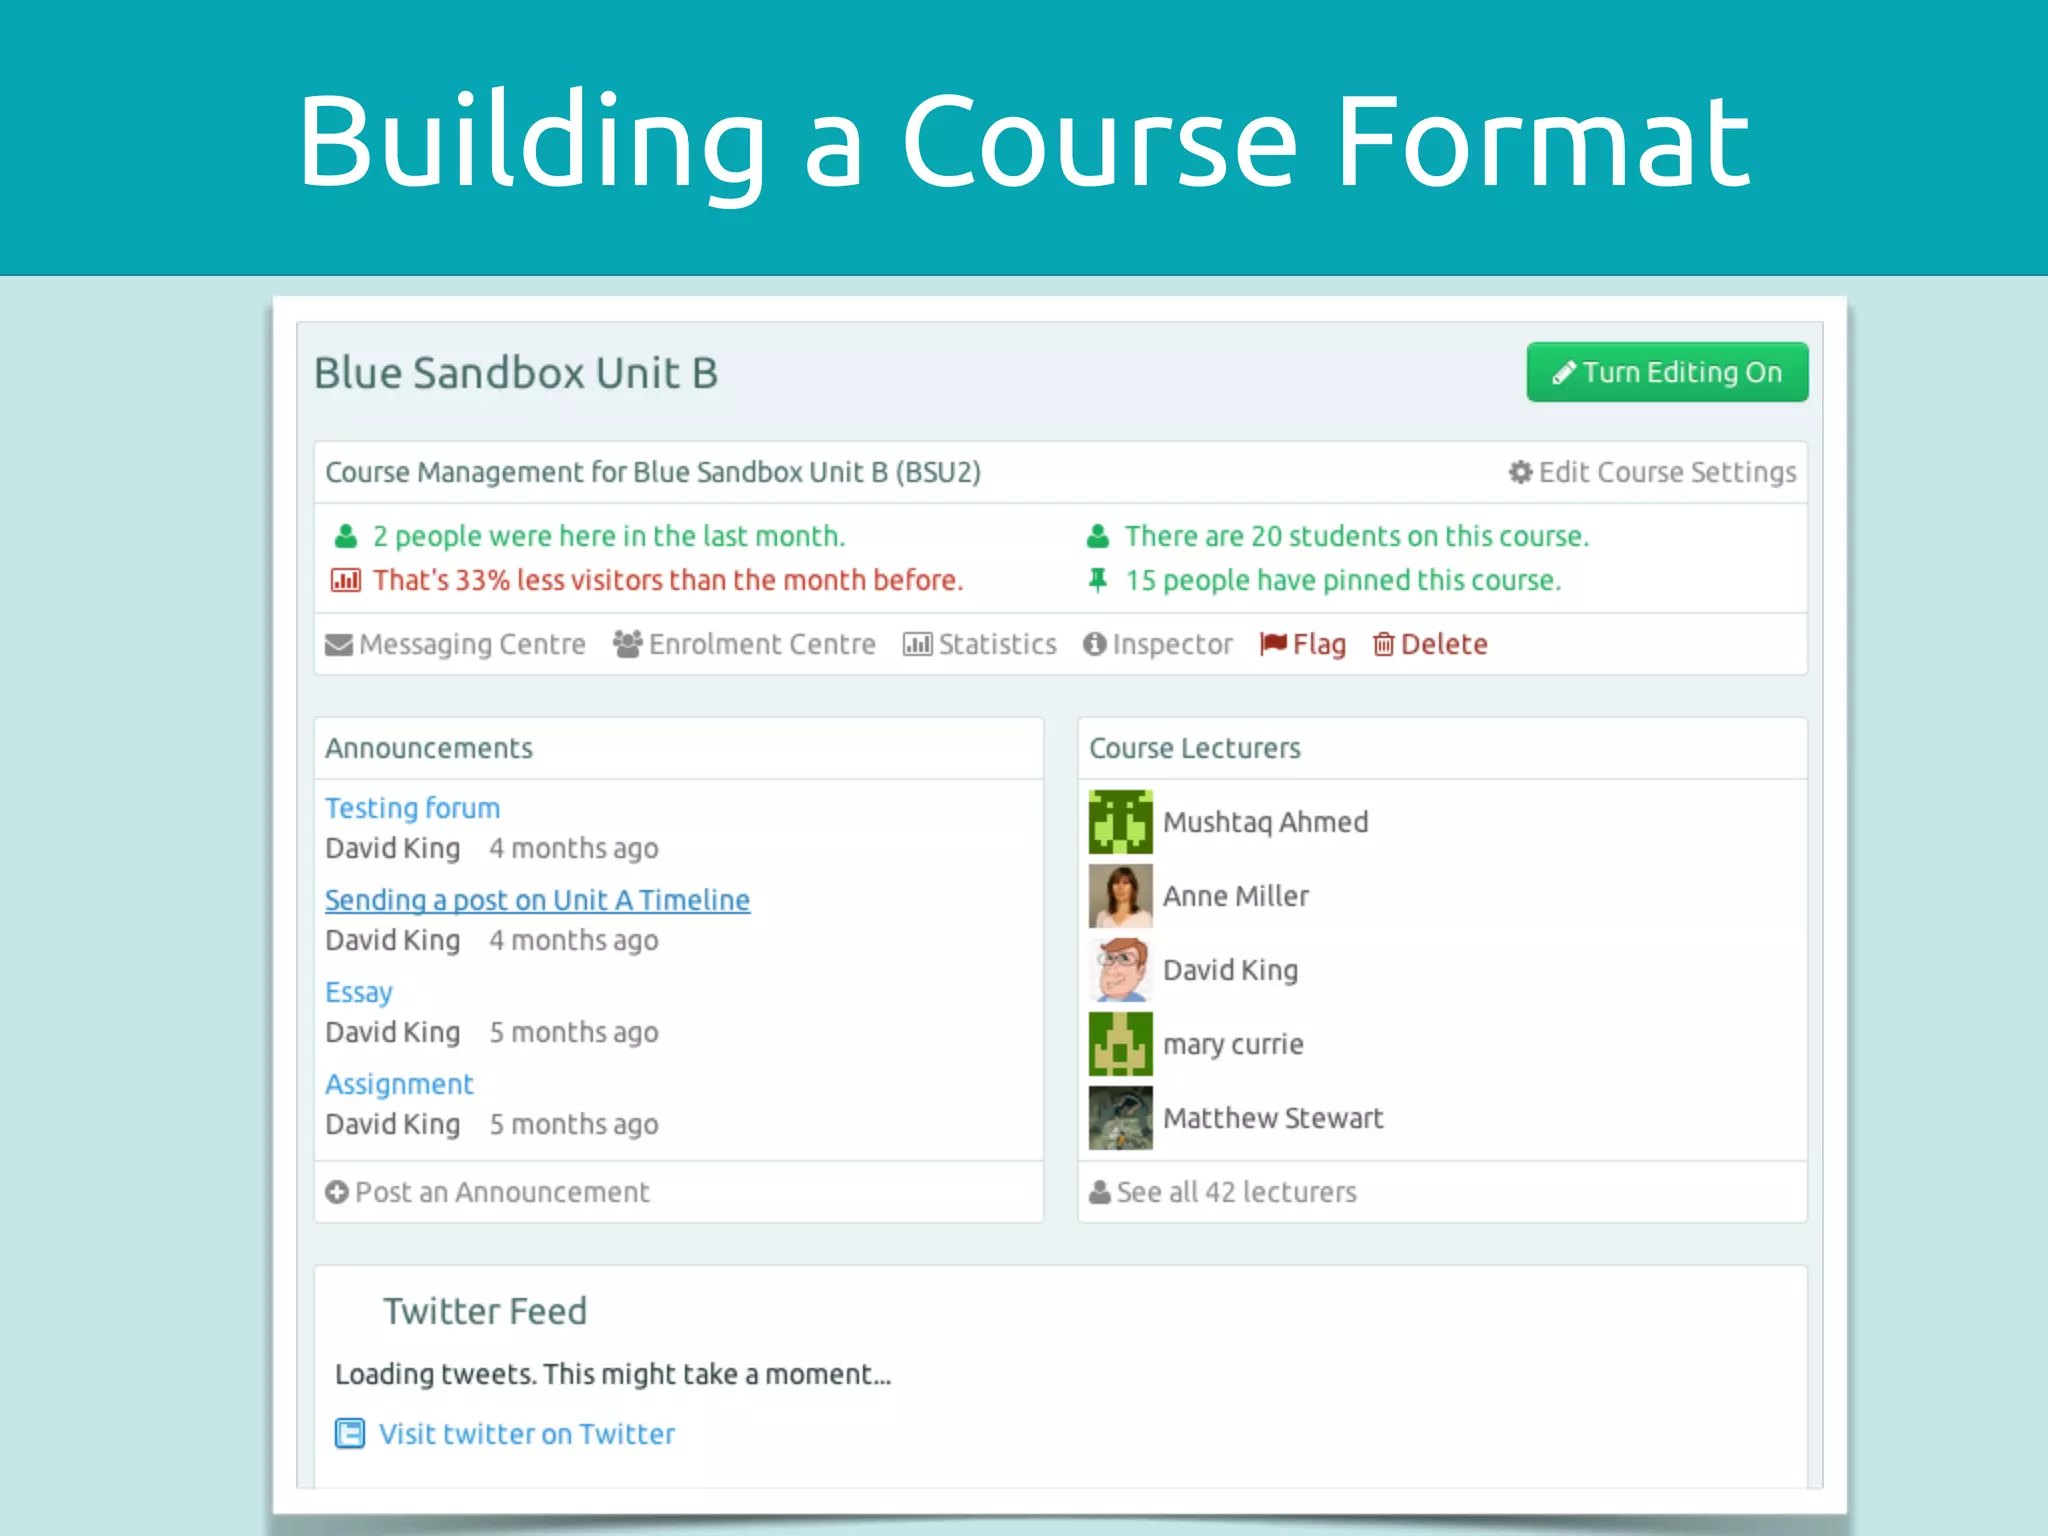Screen dimensions: 2048x1536
Task: Select lecturer name Anne Miller
Action: (x=1236, y=896)
